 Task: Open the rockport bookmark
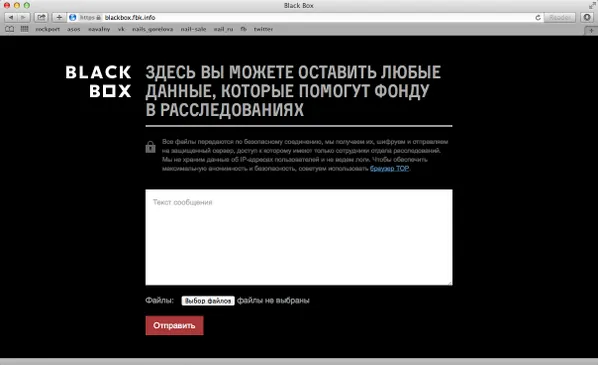[48, 29]
